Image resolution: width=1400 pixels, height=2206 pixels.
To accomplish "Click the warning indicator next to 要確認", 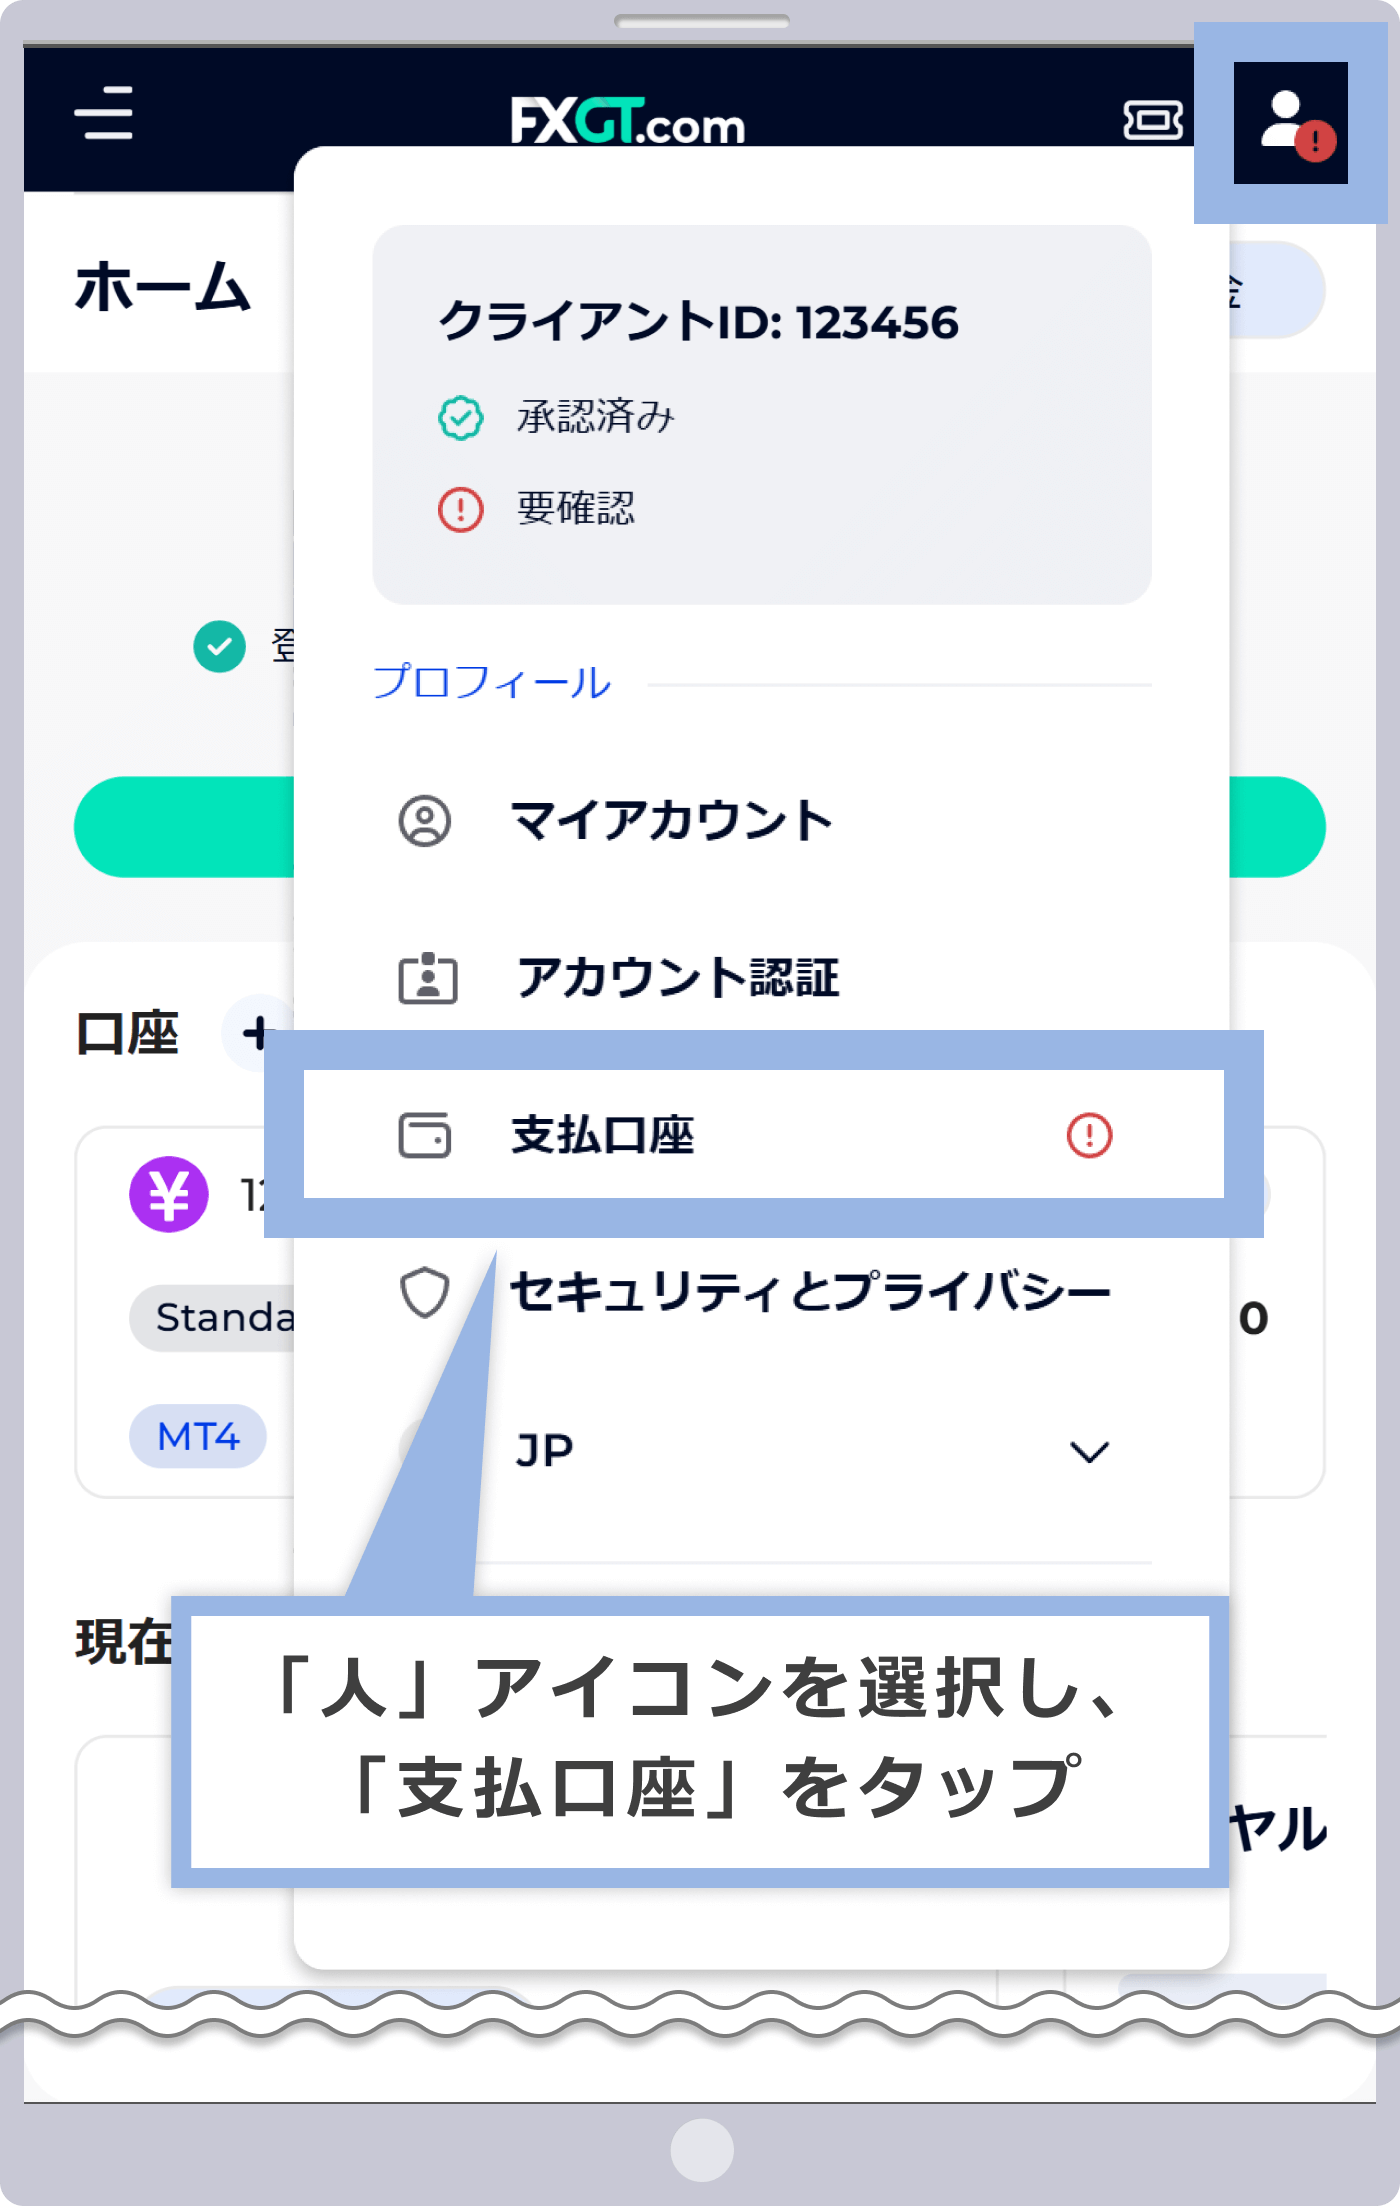I will (x=458, y=509).
